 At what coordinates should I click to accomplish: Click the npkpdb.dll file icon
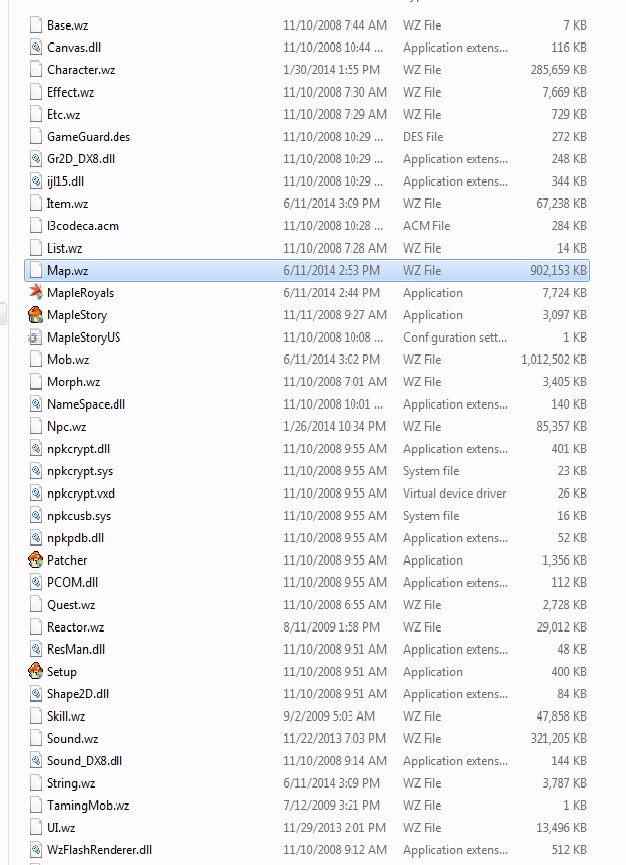pos(35,537)
